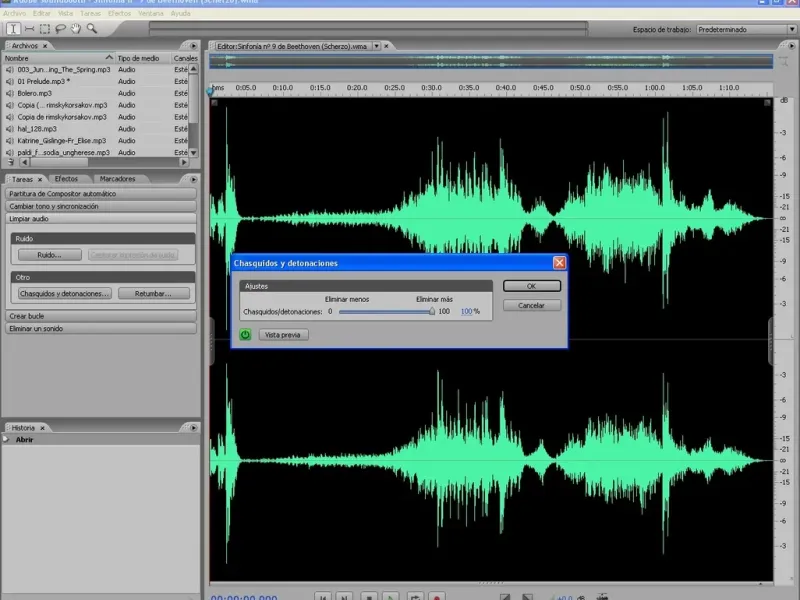Click the Tipo de medio column header
The image size is (800, 600).
142,58
